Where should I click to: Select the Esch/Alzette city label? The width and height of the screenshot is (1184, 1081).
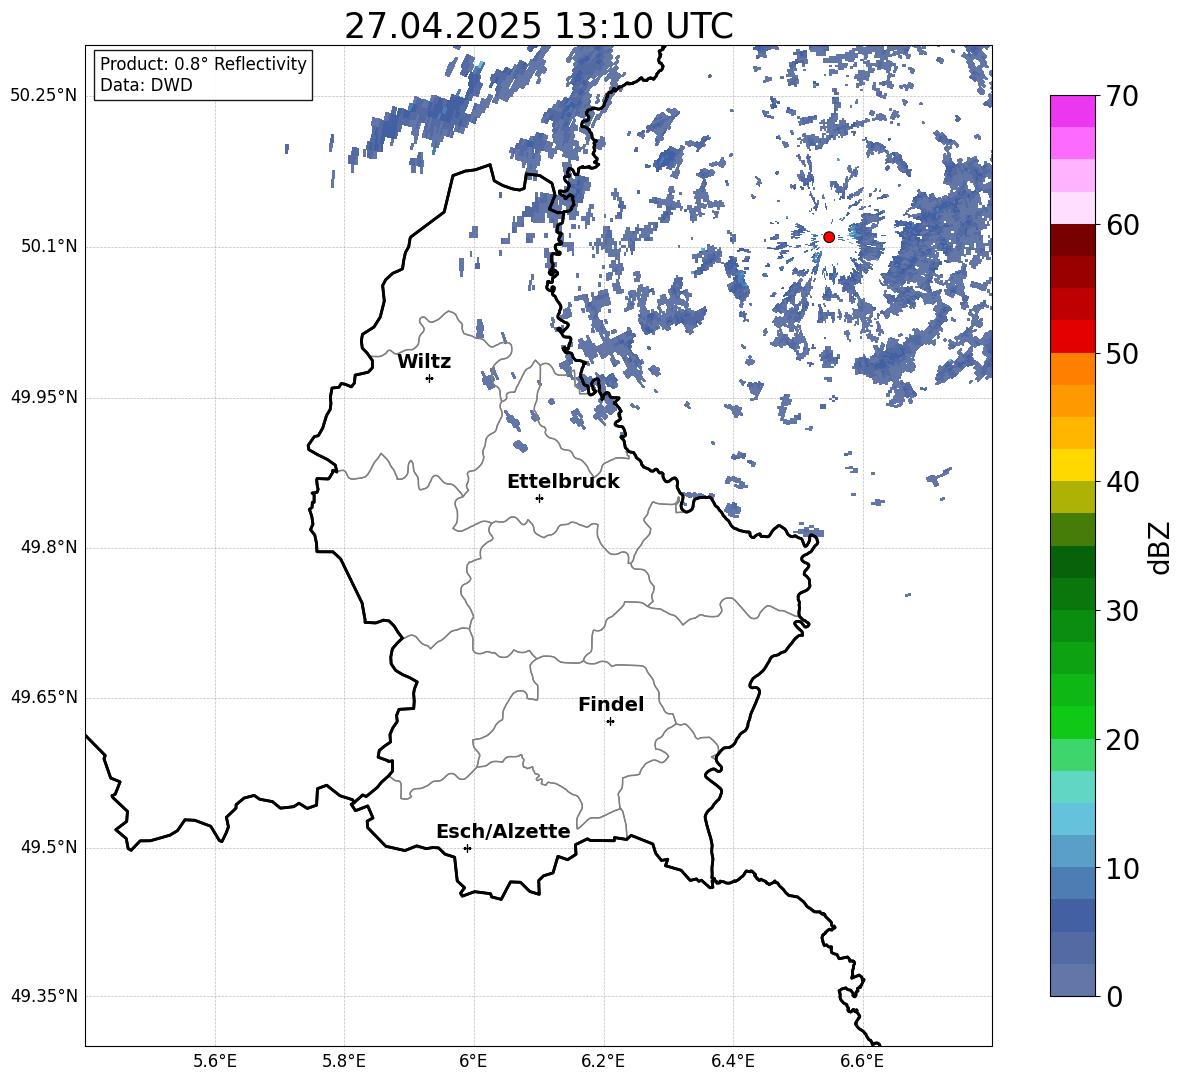tap(504, 831)
